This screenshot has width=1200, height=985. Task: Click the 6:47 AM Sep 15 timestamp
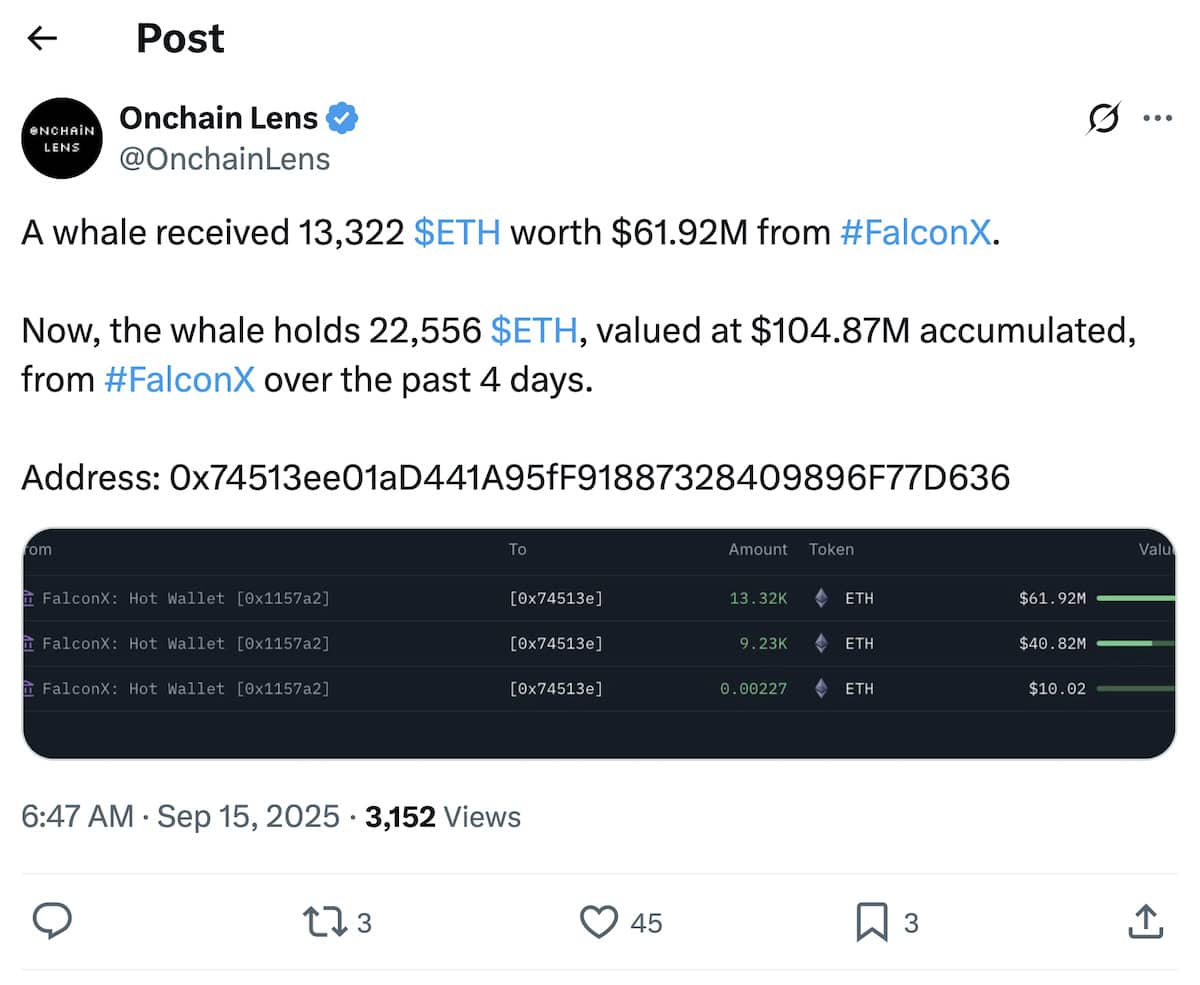coord(181,817)
